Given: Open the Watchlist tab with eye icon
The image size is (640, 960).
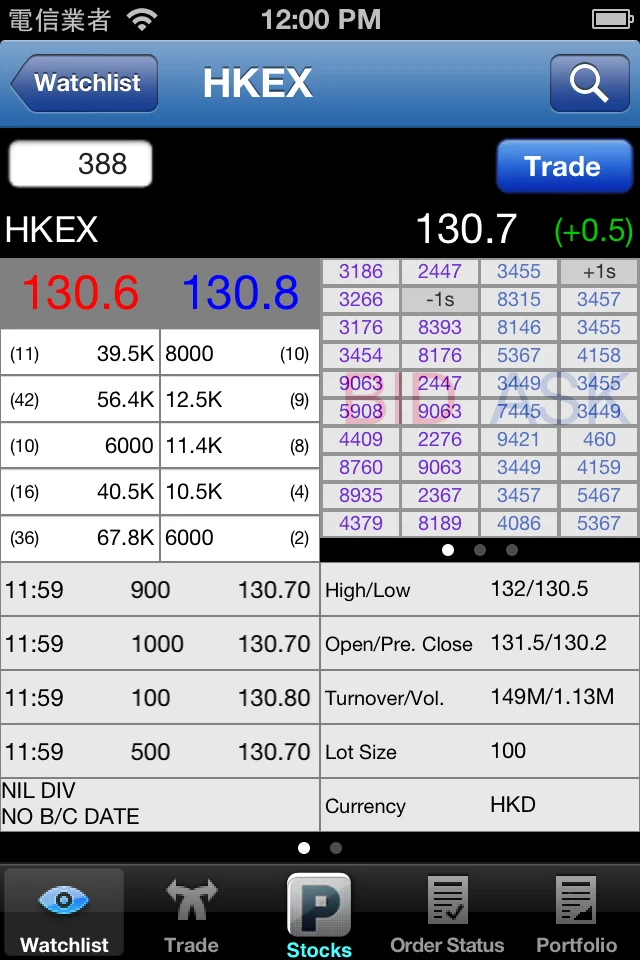Looking at the screenshot, I should tap(64, 912).
